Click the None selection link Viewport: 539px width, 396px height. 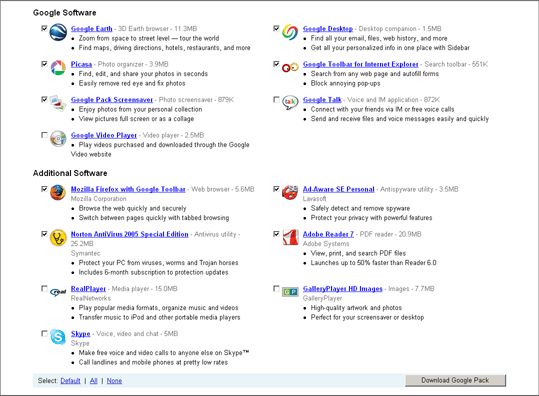coord(114,381)
